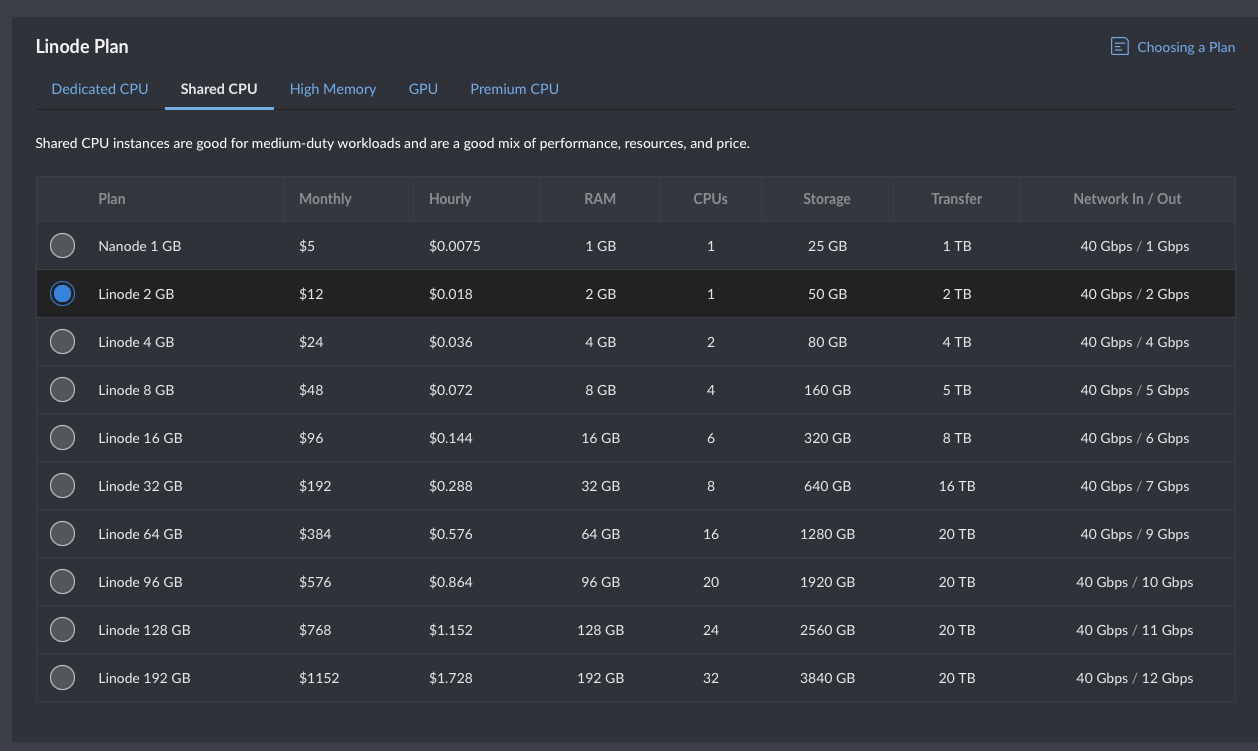
Task: Click the $12 monthly price
Action: coord(311,294)
